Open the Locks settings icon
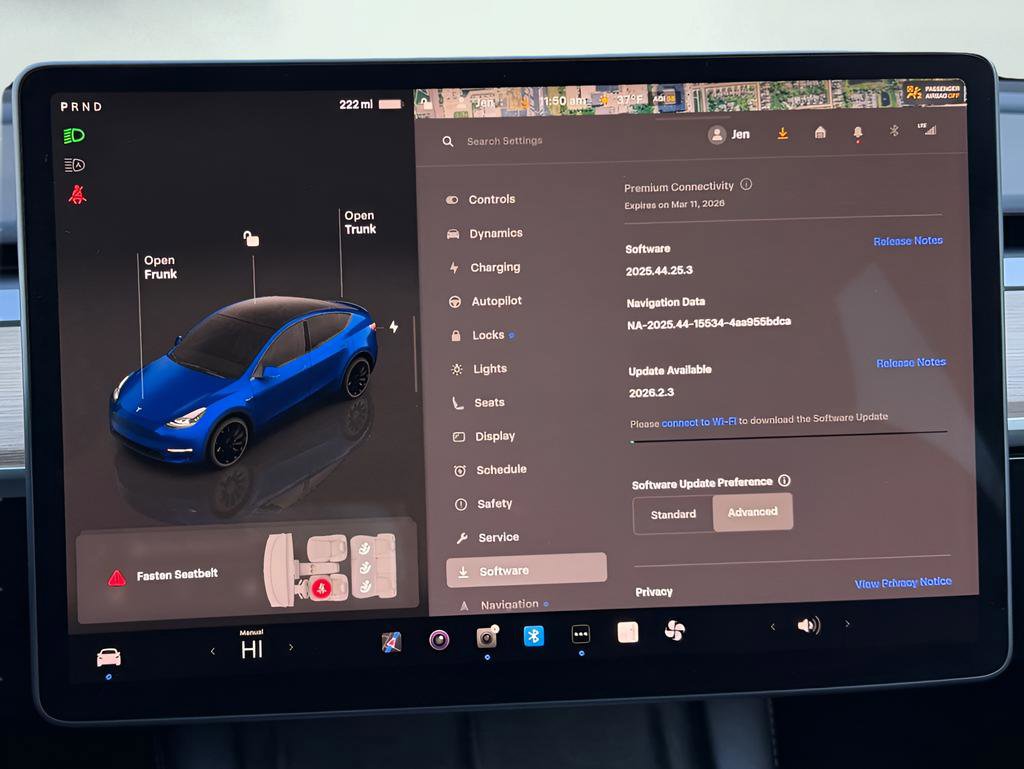This screenshot has width=1024, height=769. click(458, 335)
